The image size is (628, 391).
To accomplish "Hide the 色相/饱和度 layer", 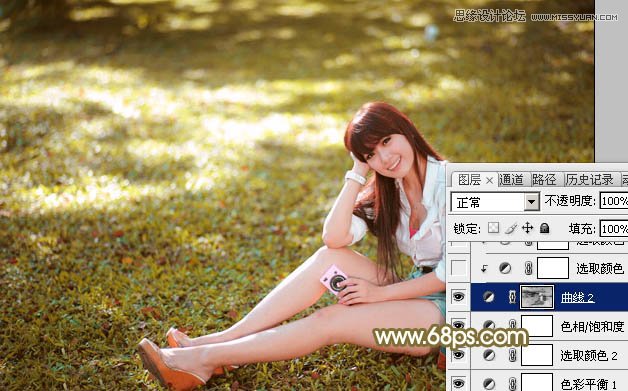I will coord(459,326).
